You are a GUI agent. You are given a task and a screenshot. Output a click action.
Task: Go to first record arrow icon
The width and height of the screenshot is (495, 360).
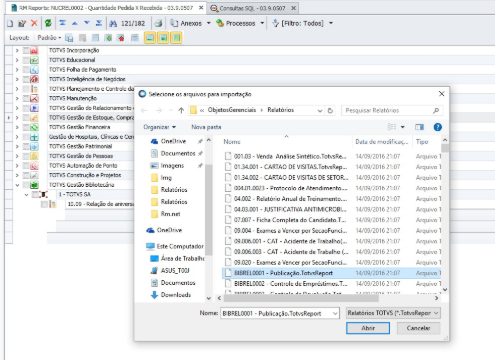pyautogui.click(x=62, y=23)
